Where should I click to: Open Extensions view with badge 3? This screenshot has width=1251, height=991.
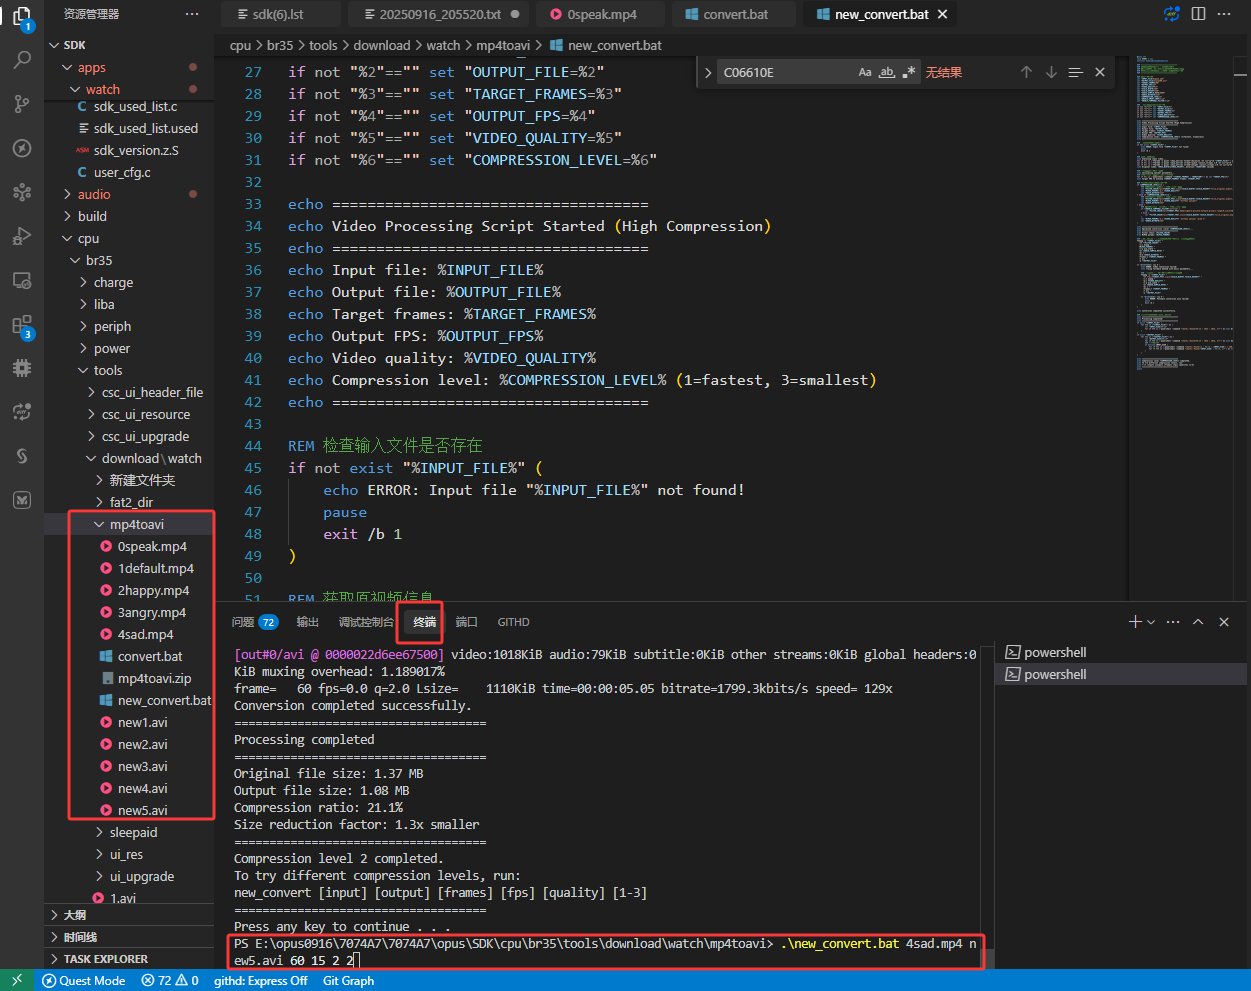coord(22,325)
